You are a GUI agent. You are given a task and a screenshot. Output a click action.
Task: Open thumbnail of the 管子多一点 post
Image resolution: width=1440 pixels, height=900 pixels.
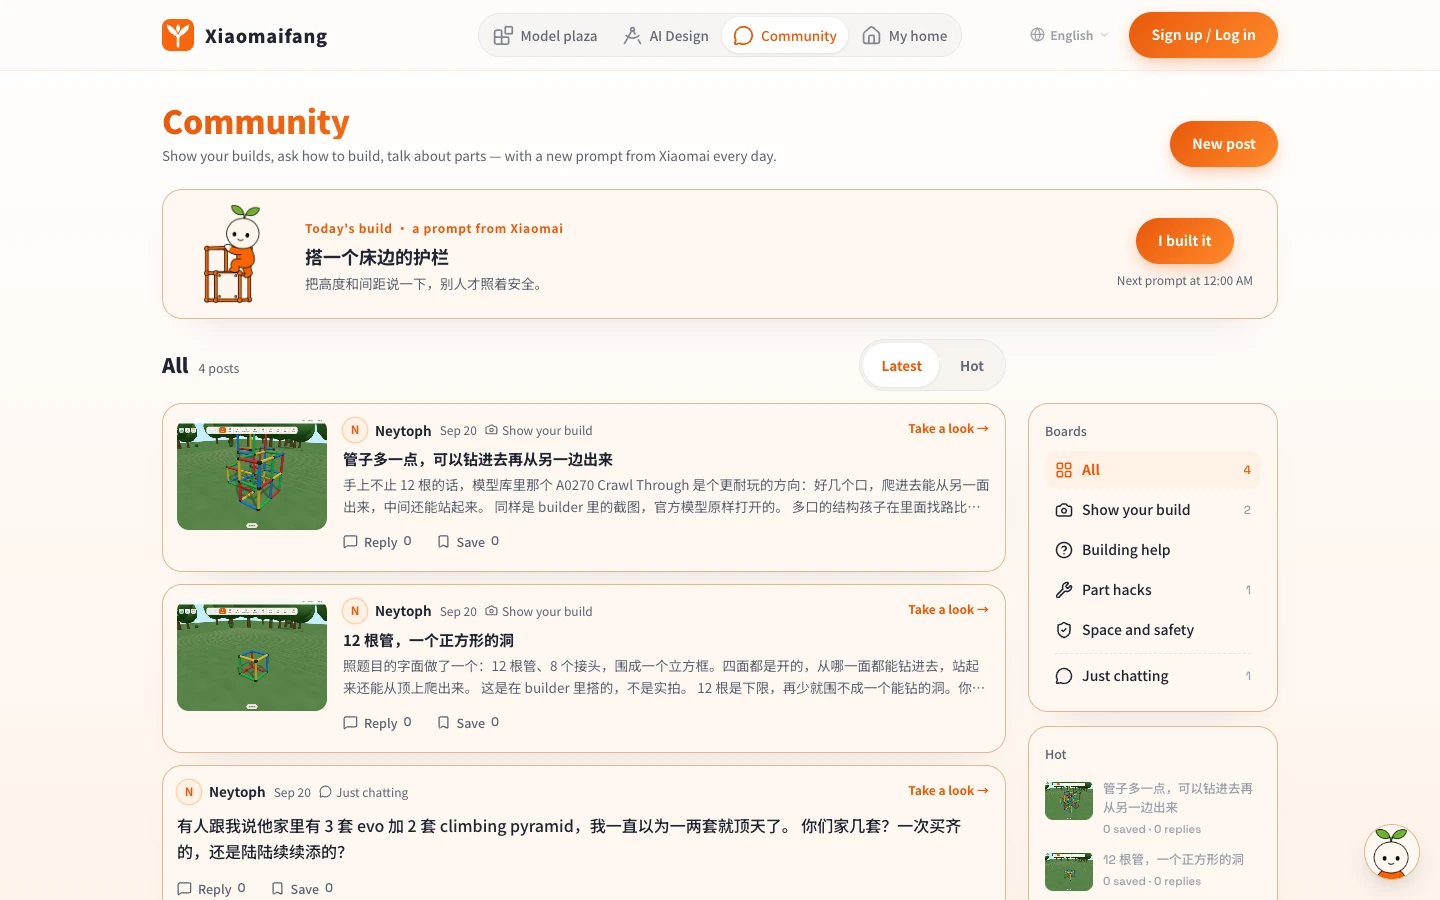click(252, 475)
